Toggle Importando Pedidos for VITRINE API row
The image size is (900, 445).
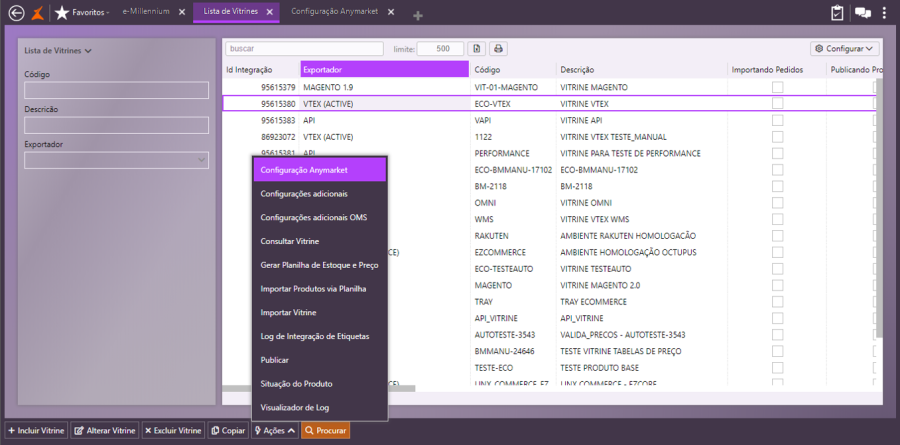click(x=777, y=120)
